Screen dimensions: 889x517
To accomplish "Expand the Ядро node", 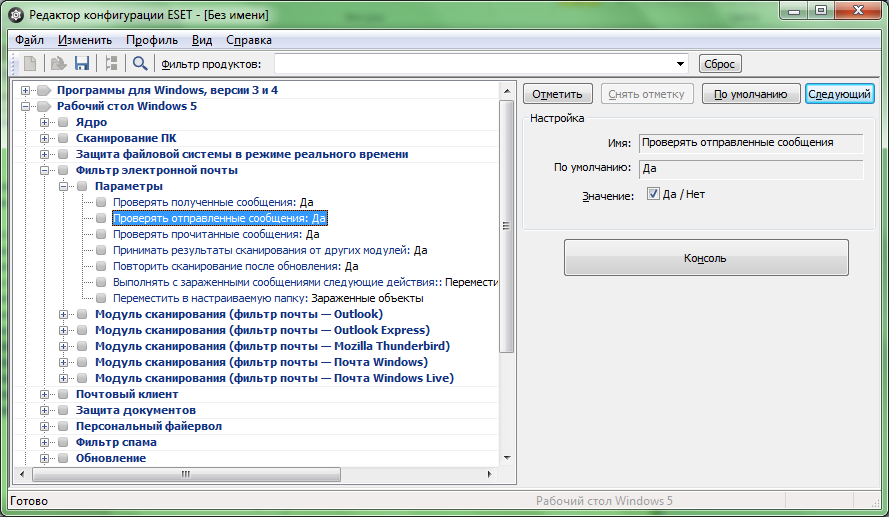I will 44,122.
